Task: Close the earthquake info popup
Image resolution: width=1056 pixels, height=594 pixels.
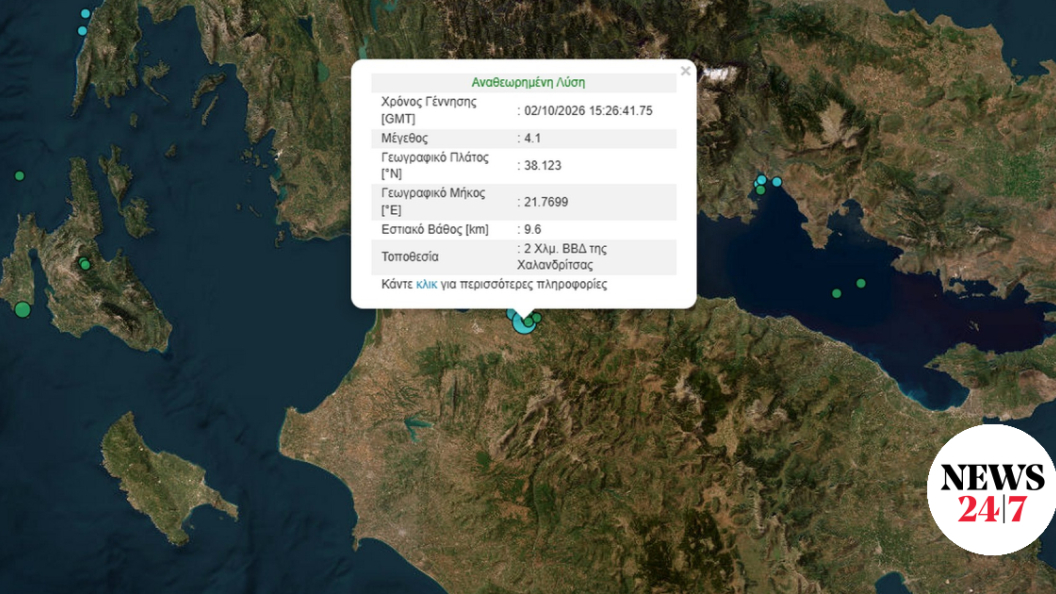Action: click(x=685, y=71)
